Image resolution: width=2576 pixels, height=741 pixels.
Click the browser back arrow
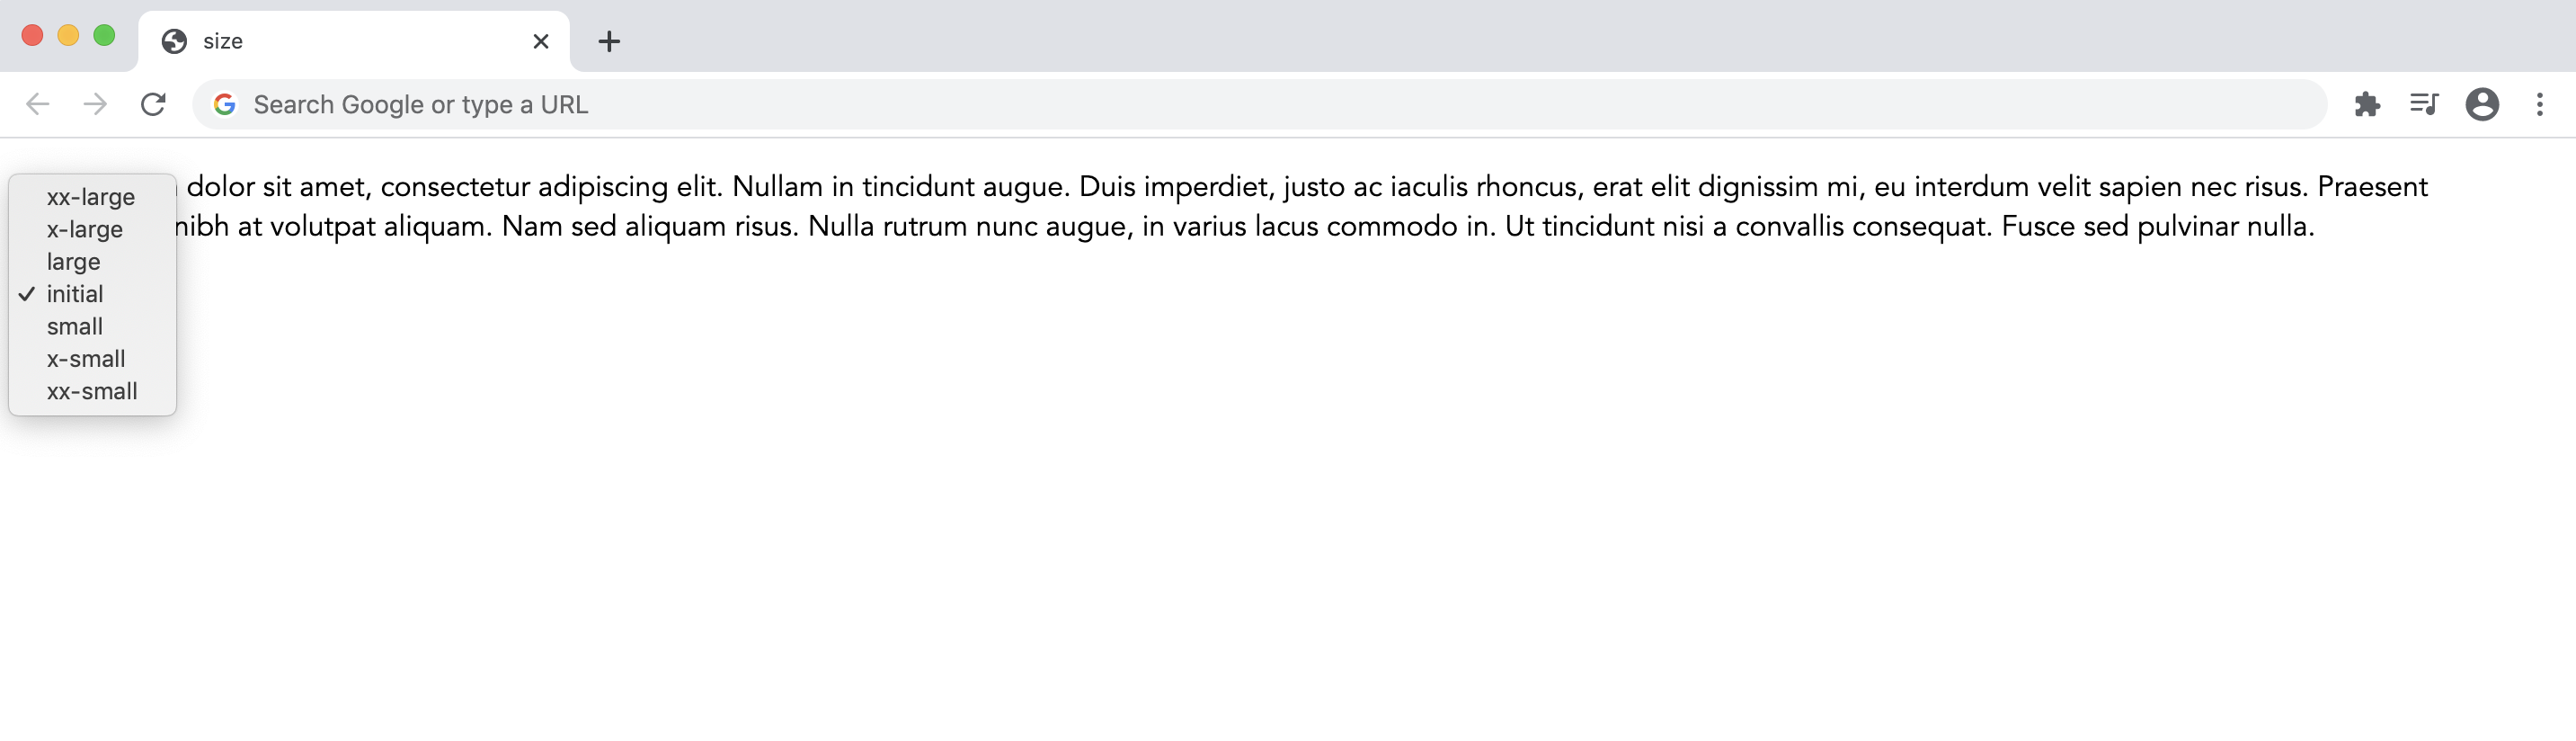[x=38, y=104]
